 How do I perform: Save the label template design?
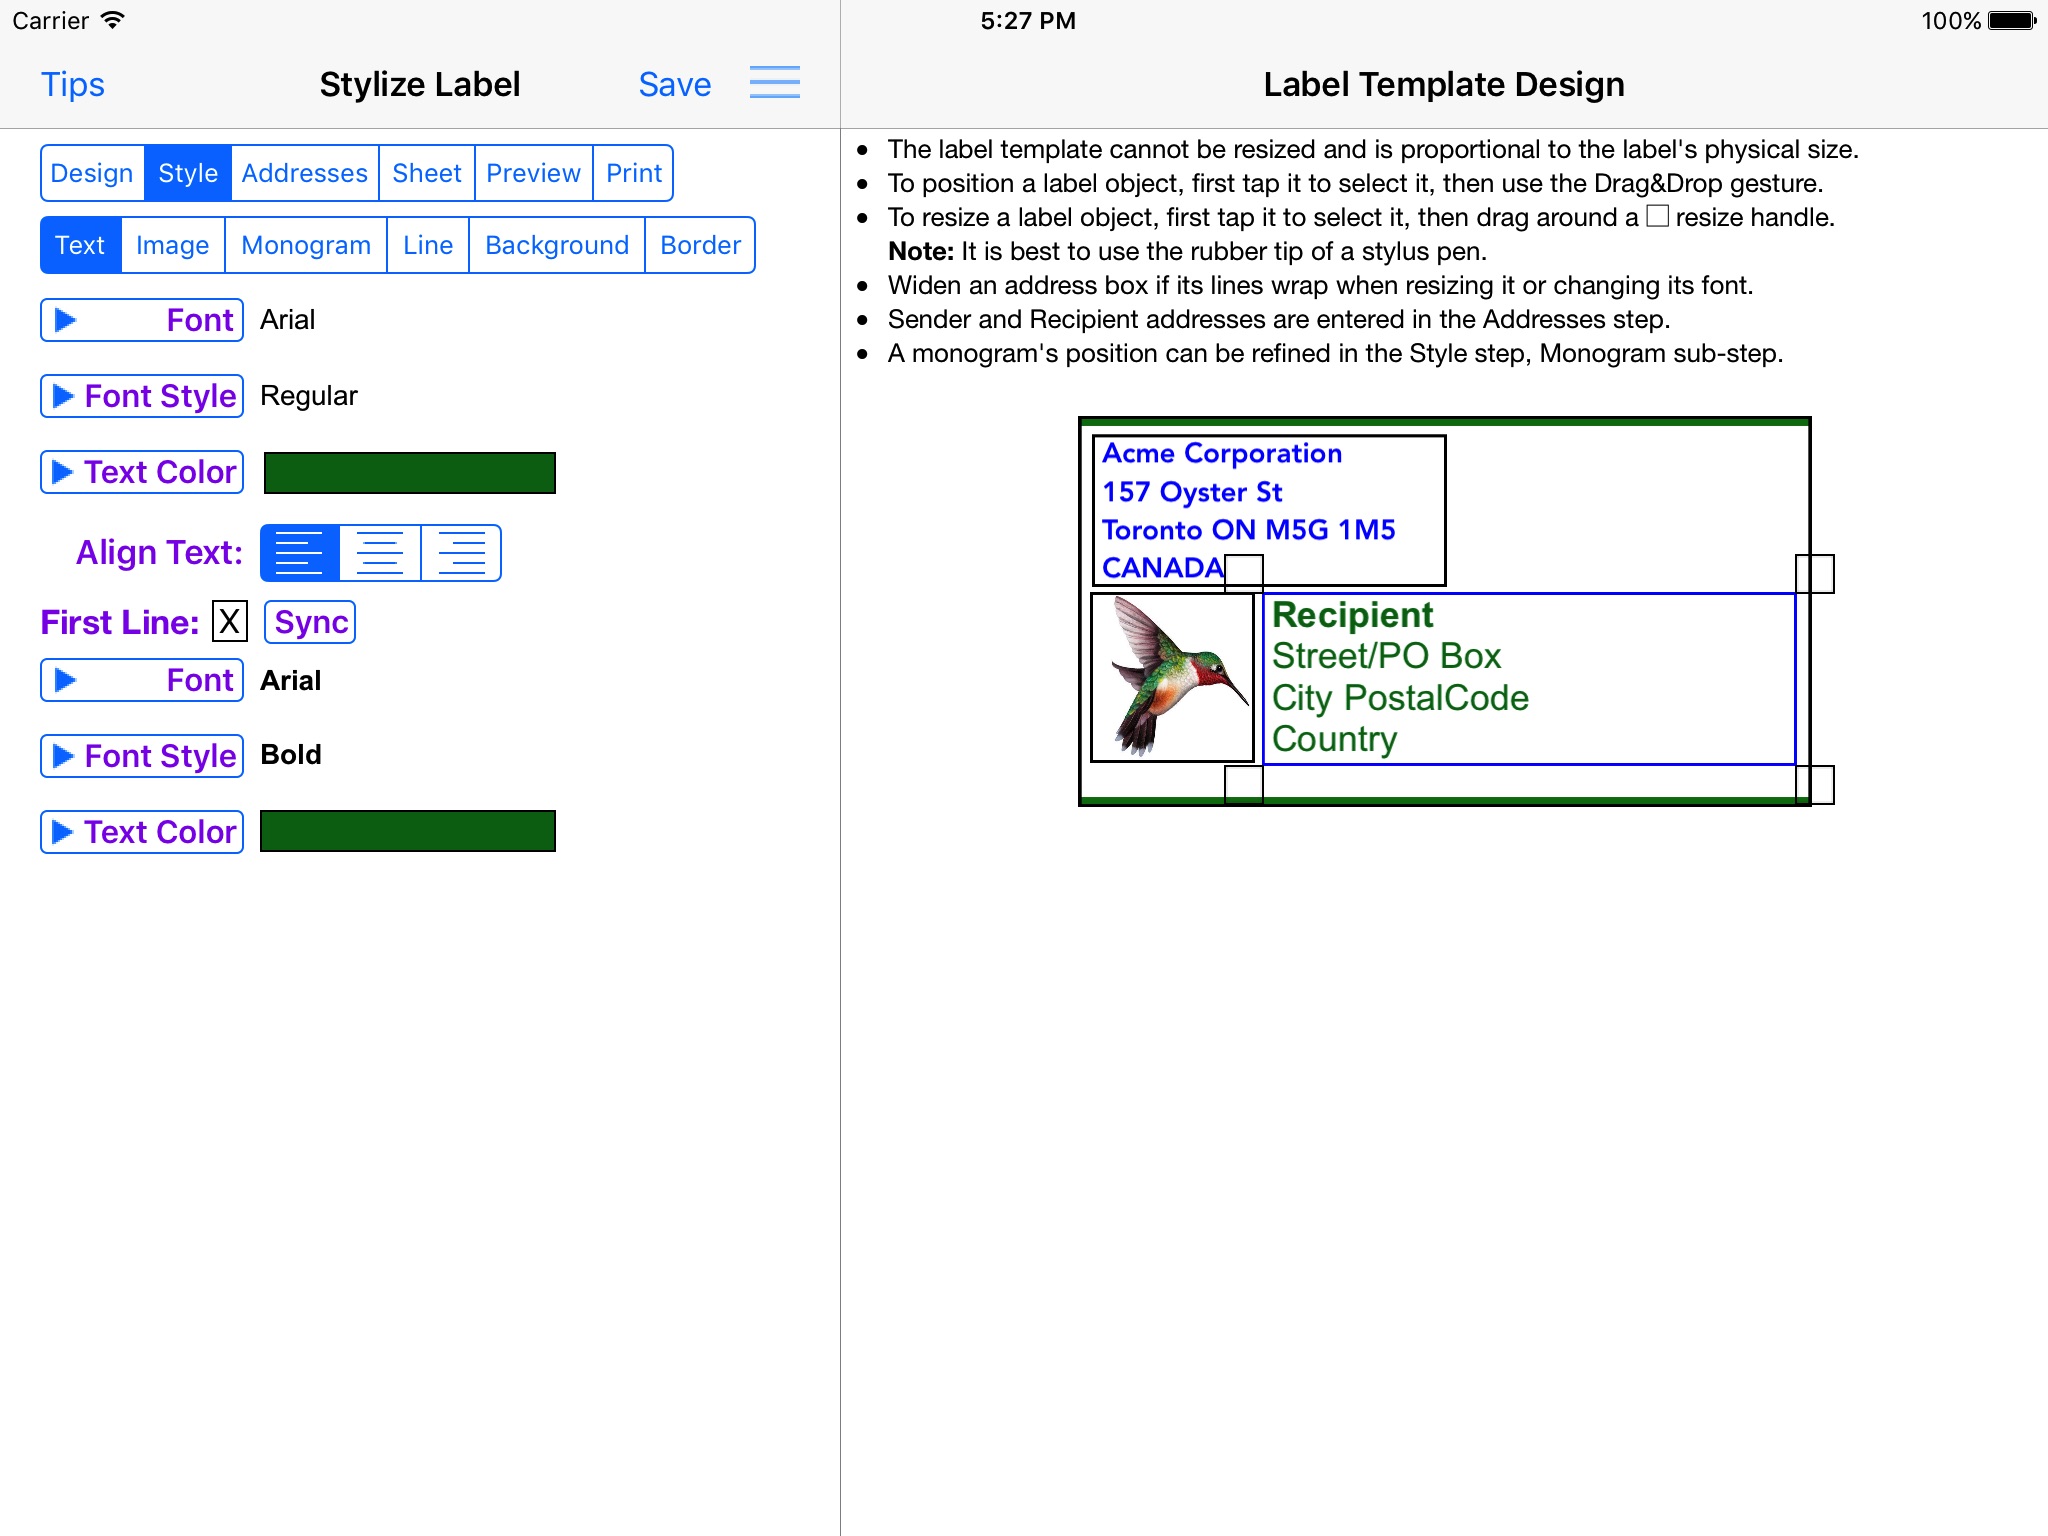(x=672, y=82)
